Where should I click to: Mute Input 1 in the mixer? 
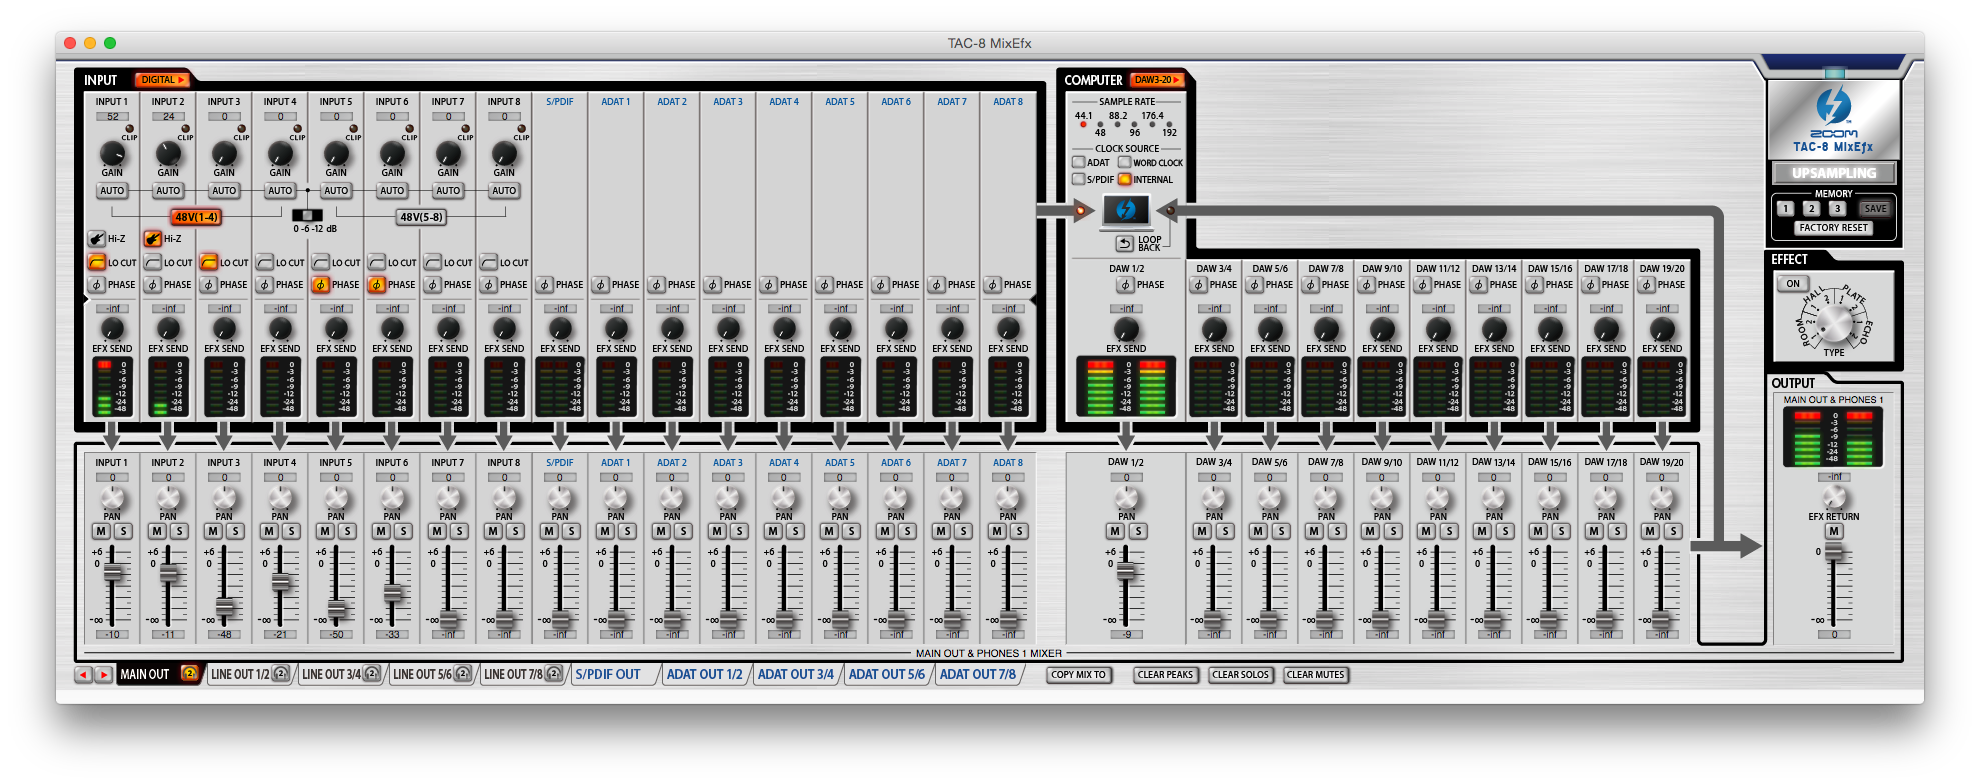pyautogui.click(x=101, y=531)
